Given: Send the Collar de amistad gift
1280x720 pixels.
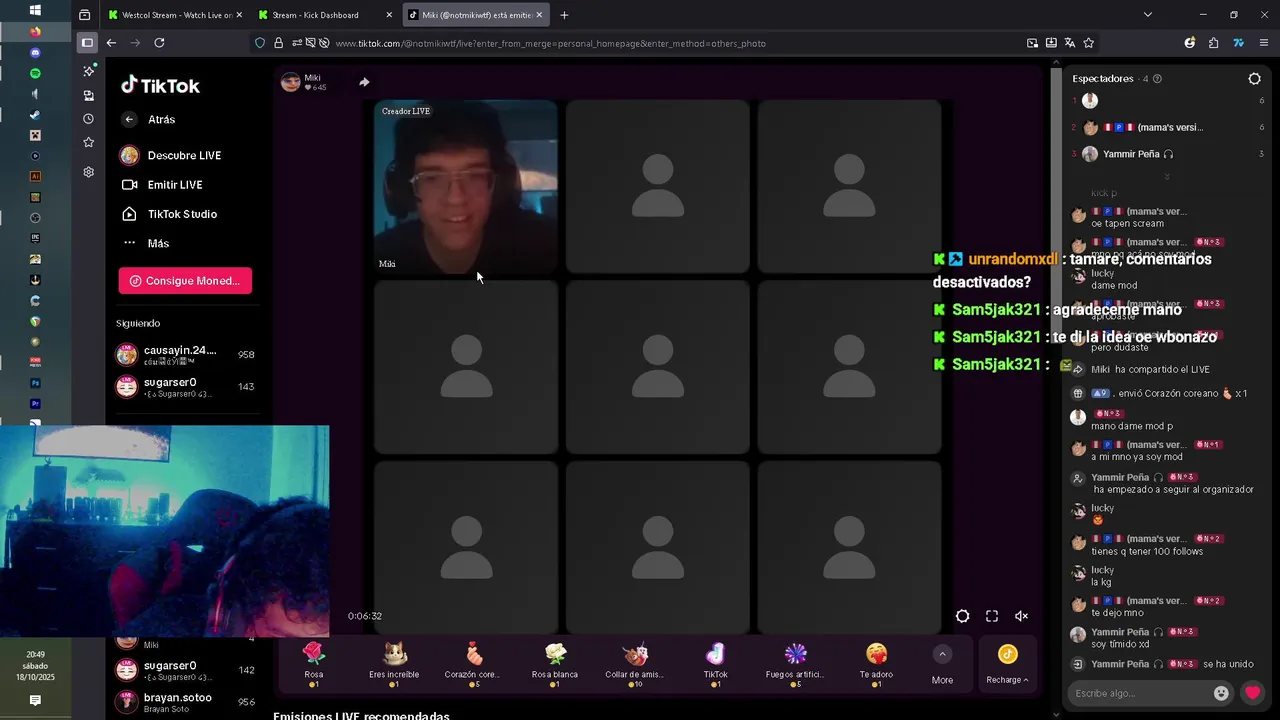Looking at the screenshot, I should coord(635,664).
